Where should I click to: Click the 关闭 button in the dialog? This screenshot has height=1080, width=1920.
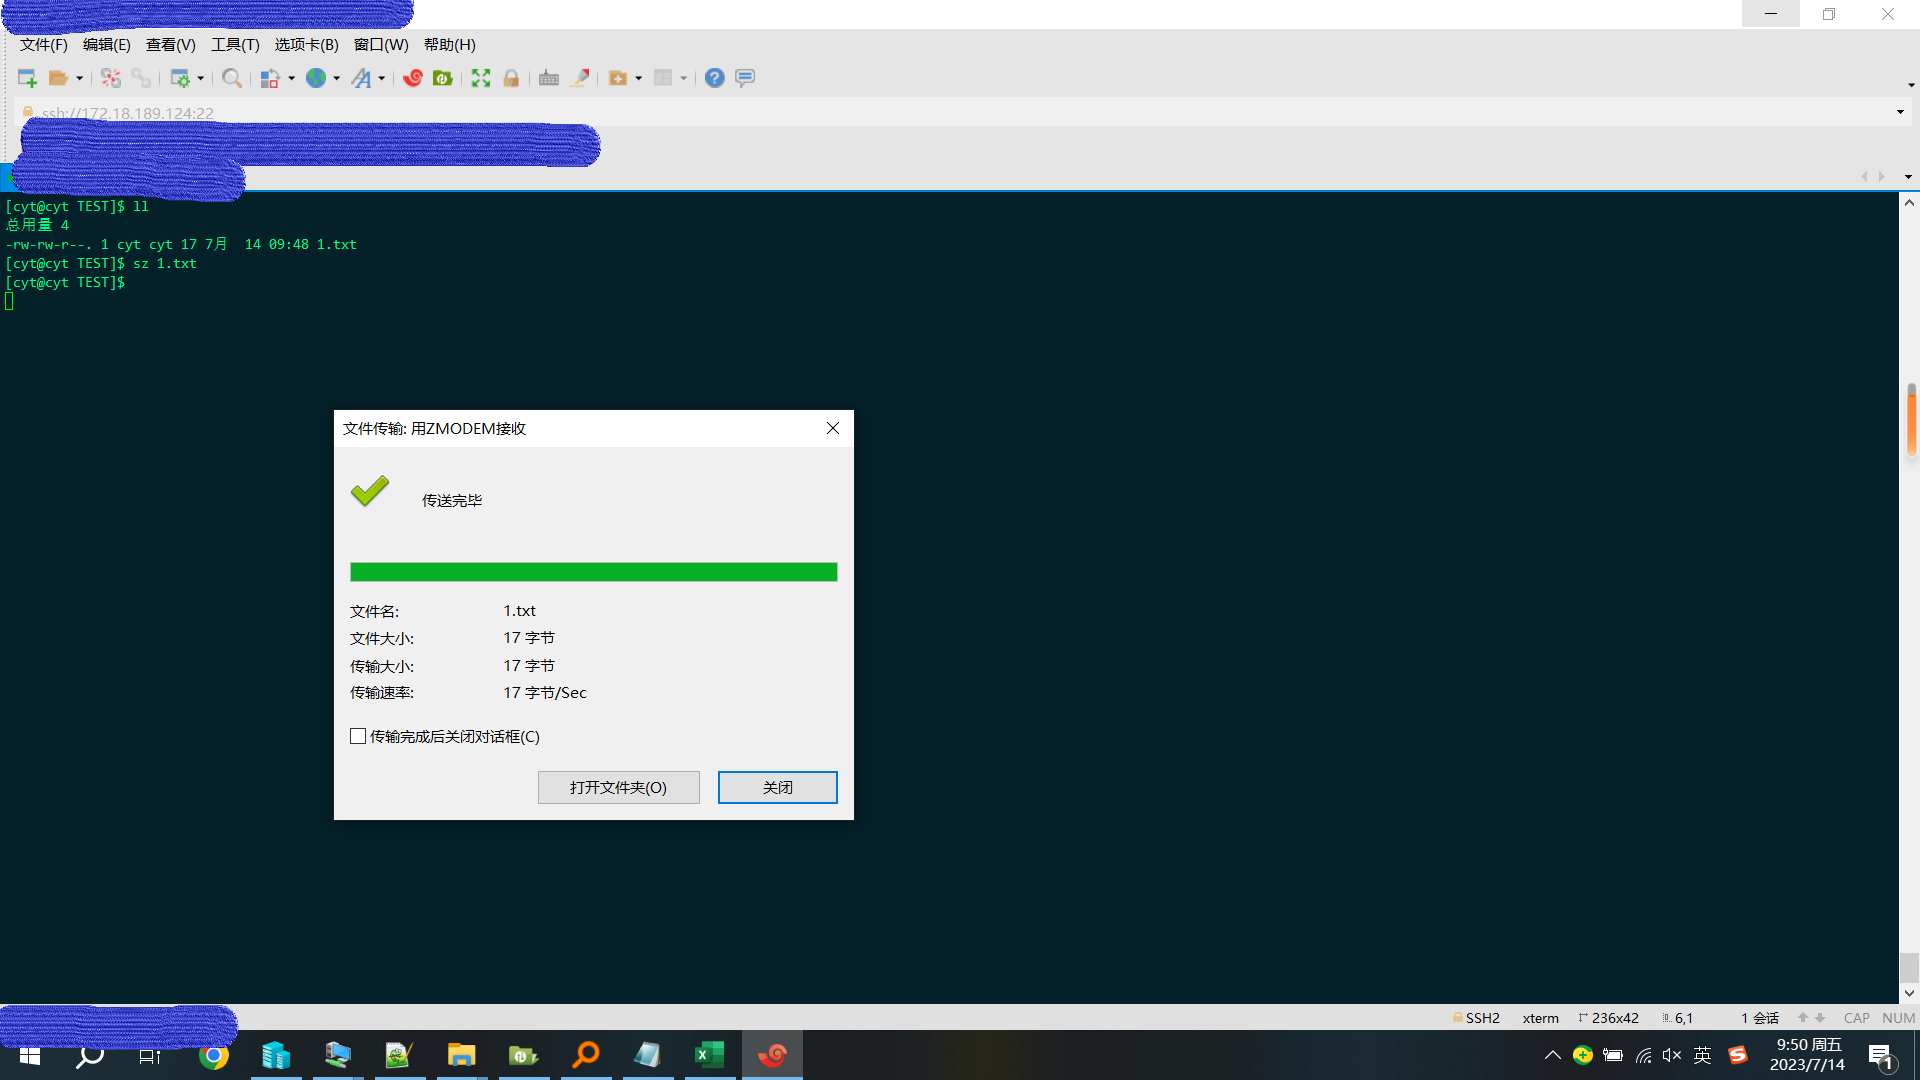point(778,787)
